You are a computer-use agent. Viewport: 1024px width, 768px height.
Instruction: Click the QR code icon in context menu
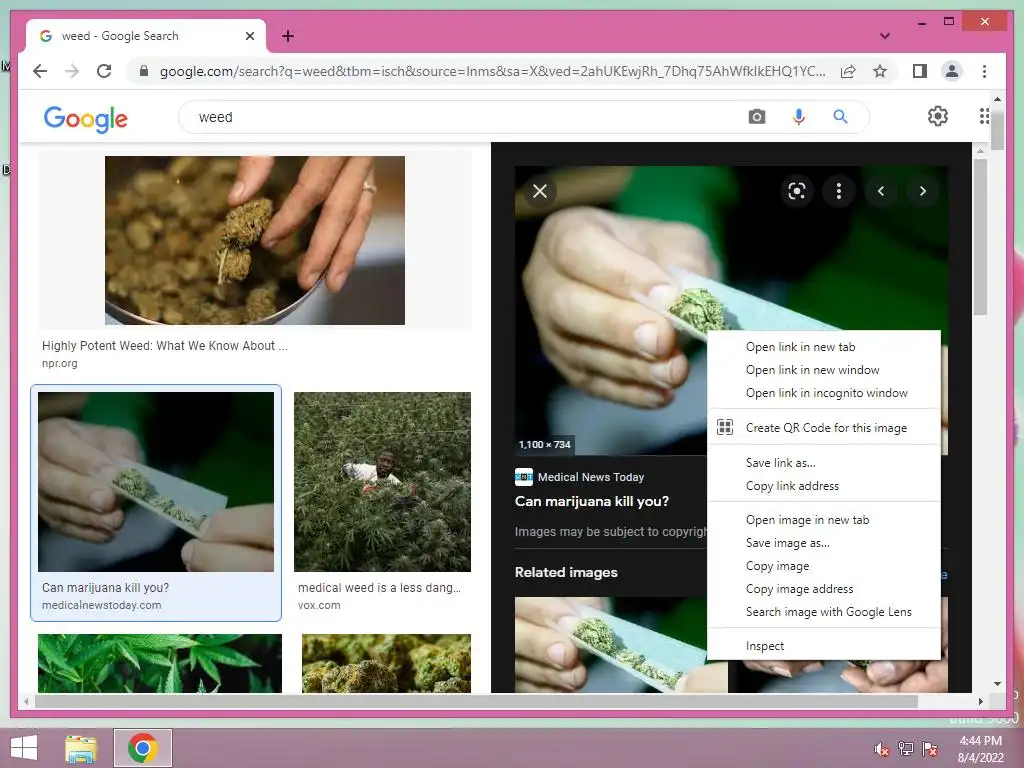click(x=725, y=427)
